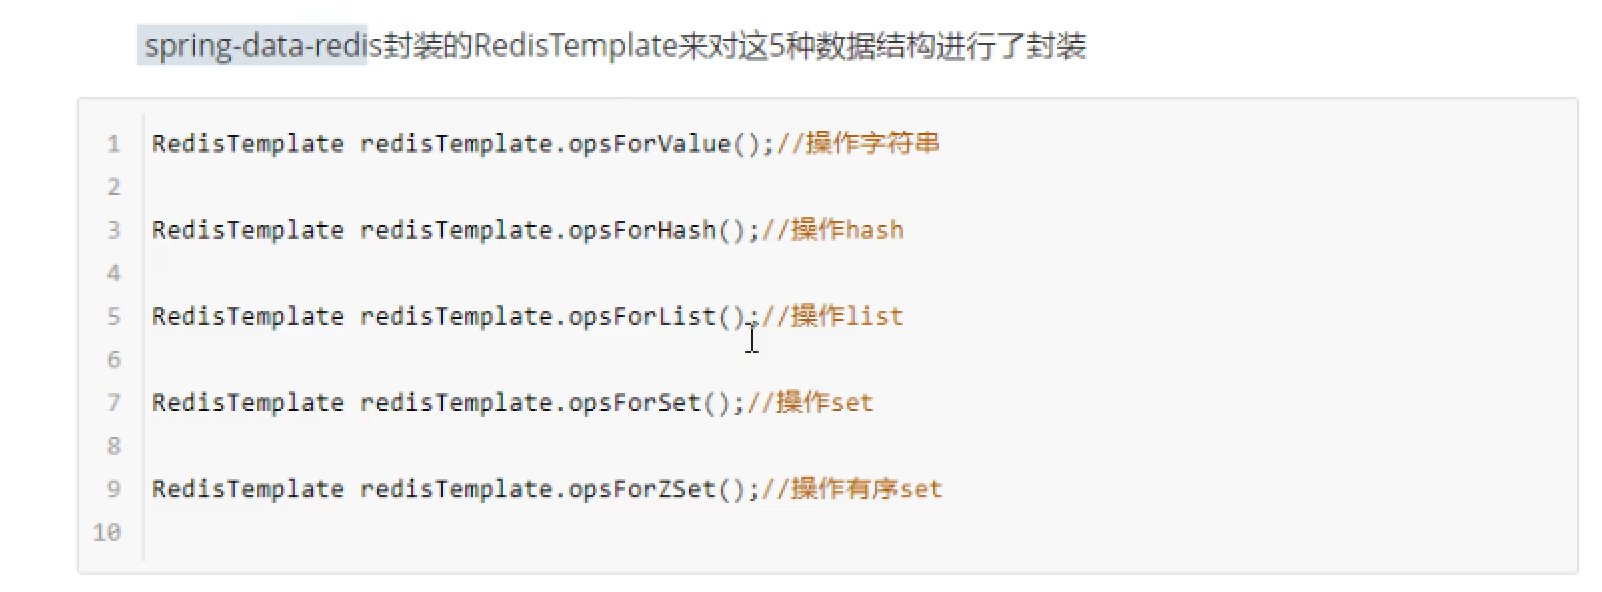Click line number 5 in the gutter
The width and height of the screenshot is (1602, 592).
click(x=113, y=317)
